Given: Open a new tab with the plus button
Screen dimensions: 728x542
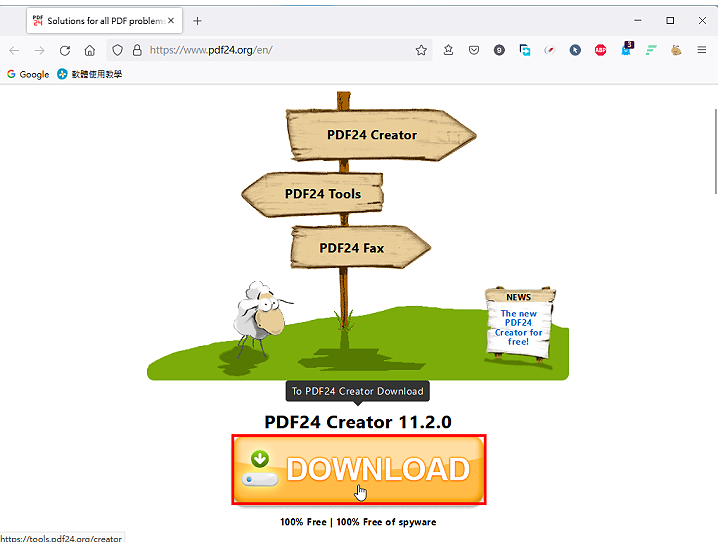Looking at the screenshot, I should point(197,21).
